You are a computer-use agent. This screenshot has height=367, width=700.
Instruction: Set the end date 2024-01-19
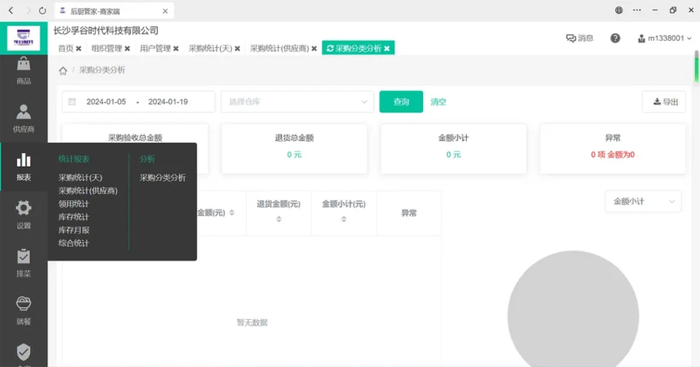168,102
